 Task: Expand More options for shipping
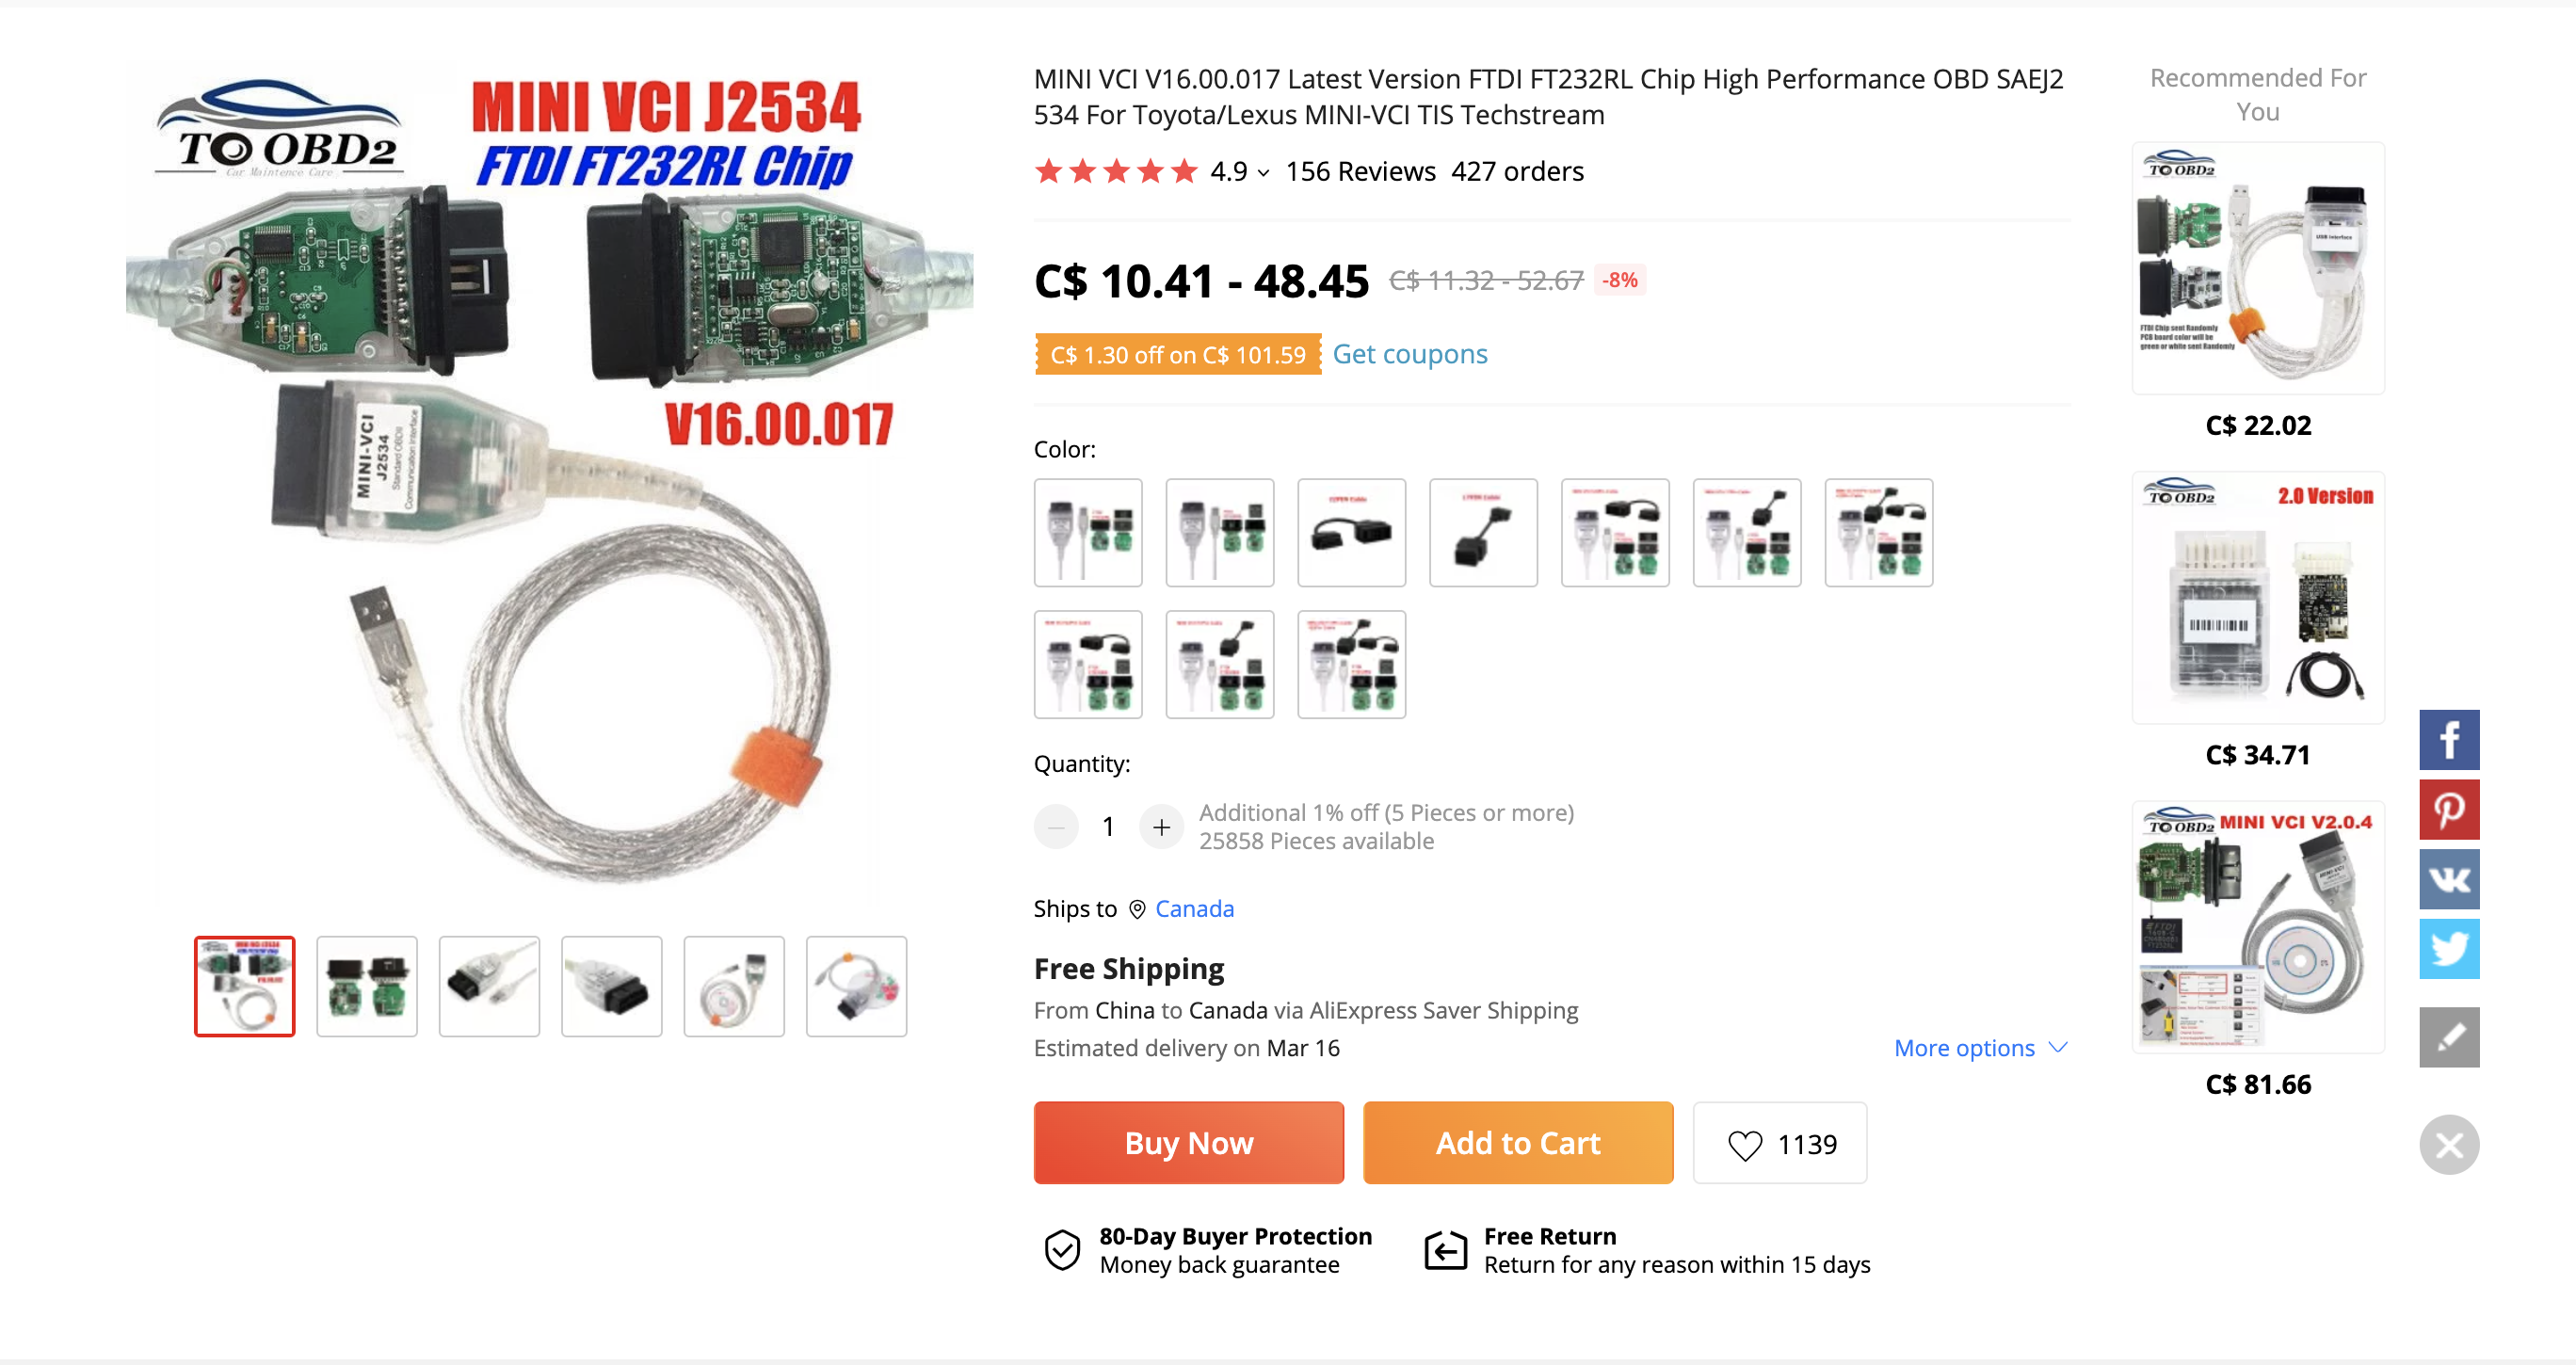pyautogui.click(x=1980, y=1048)
